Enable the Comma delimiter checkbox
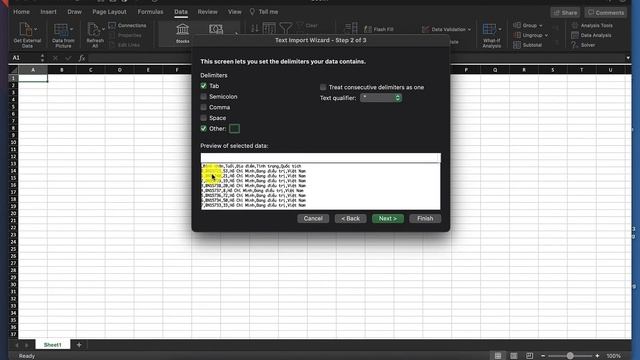The image size is (640, 360). (x=204, y=107)
